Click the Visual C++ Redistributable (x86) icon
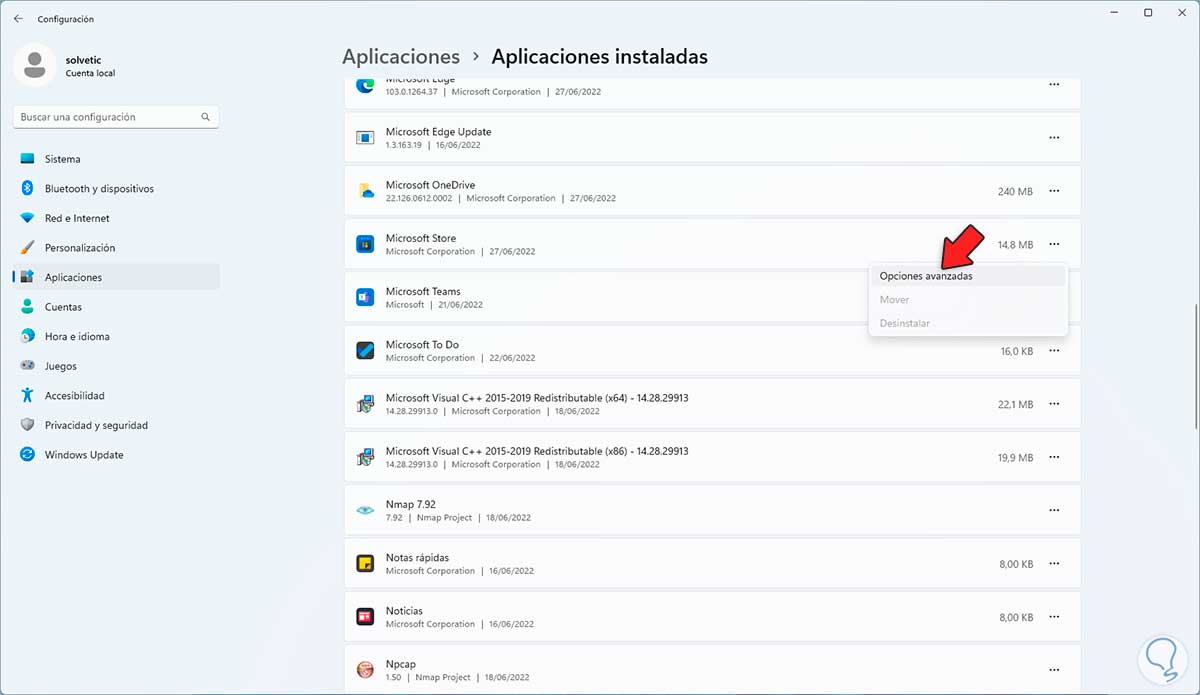 (365, 457)
